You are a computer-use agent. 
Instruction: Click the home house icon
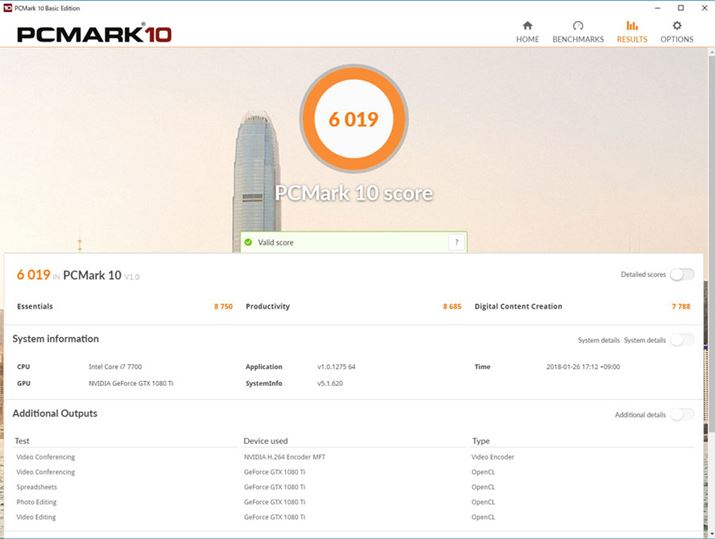click(x=528, y=25)
